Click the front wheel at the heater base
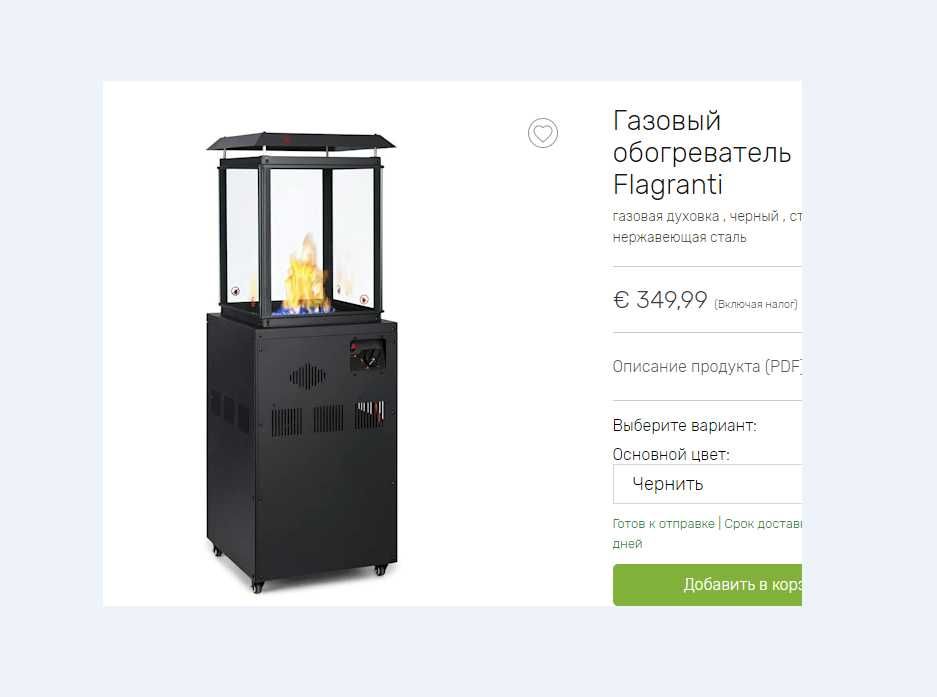The width and height of the screenshot is (937, 697). (x=258, y=587)
